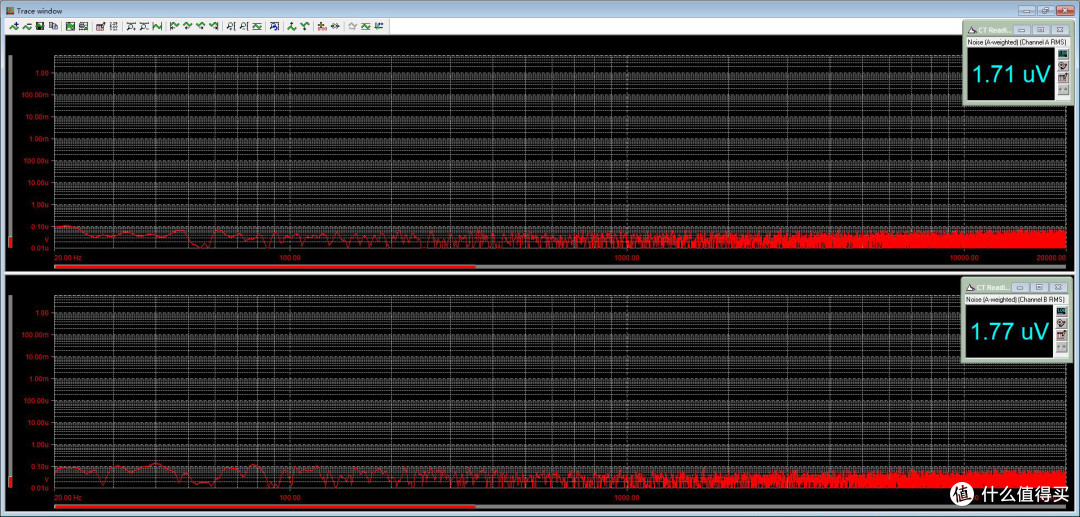This screenshot has height=517, width=1080.
Task: Click the green trace down-arrow icon
Action: (x=304, y=26)
